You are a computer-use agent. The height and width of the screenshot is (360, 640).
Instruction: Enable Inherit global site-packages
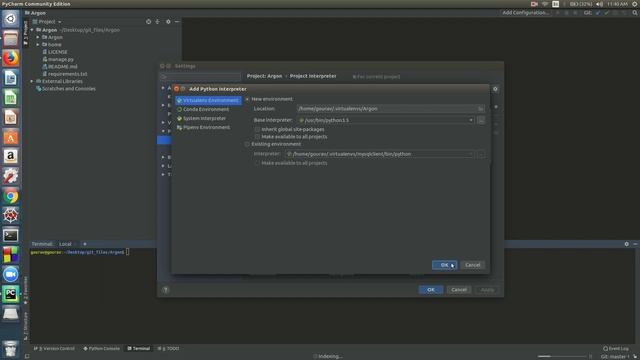pyautogui.click(x=257, y=129)
